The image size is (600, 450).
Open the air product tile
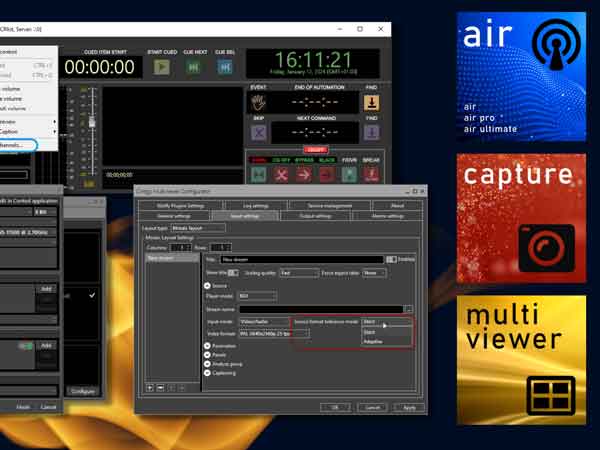(521, 77)
